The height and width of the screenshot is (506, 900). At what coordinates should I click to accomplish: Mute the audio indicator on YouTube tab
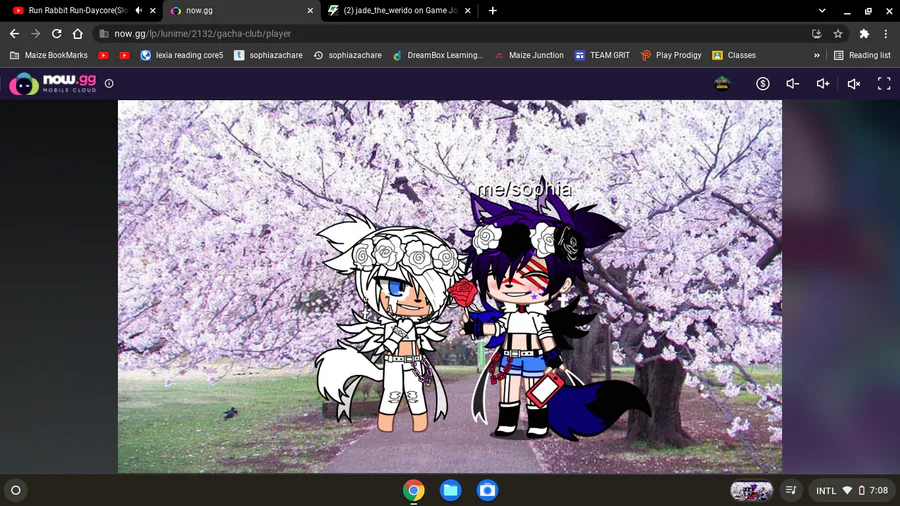139,10
